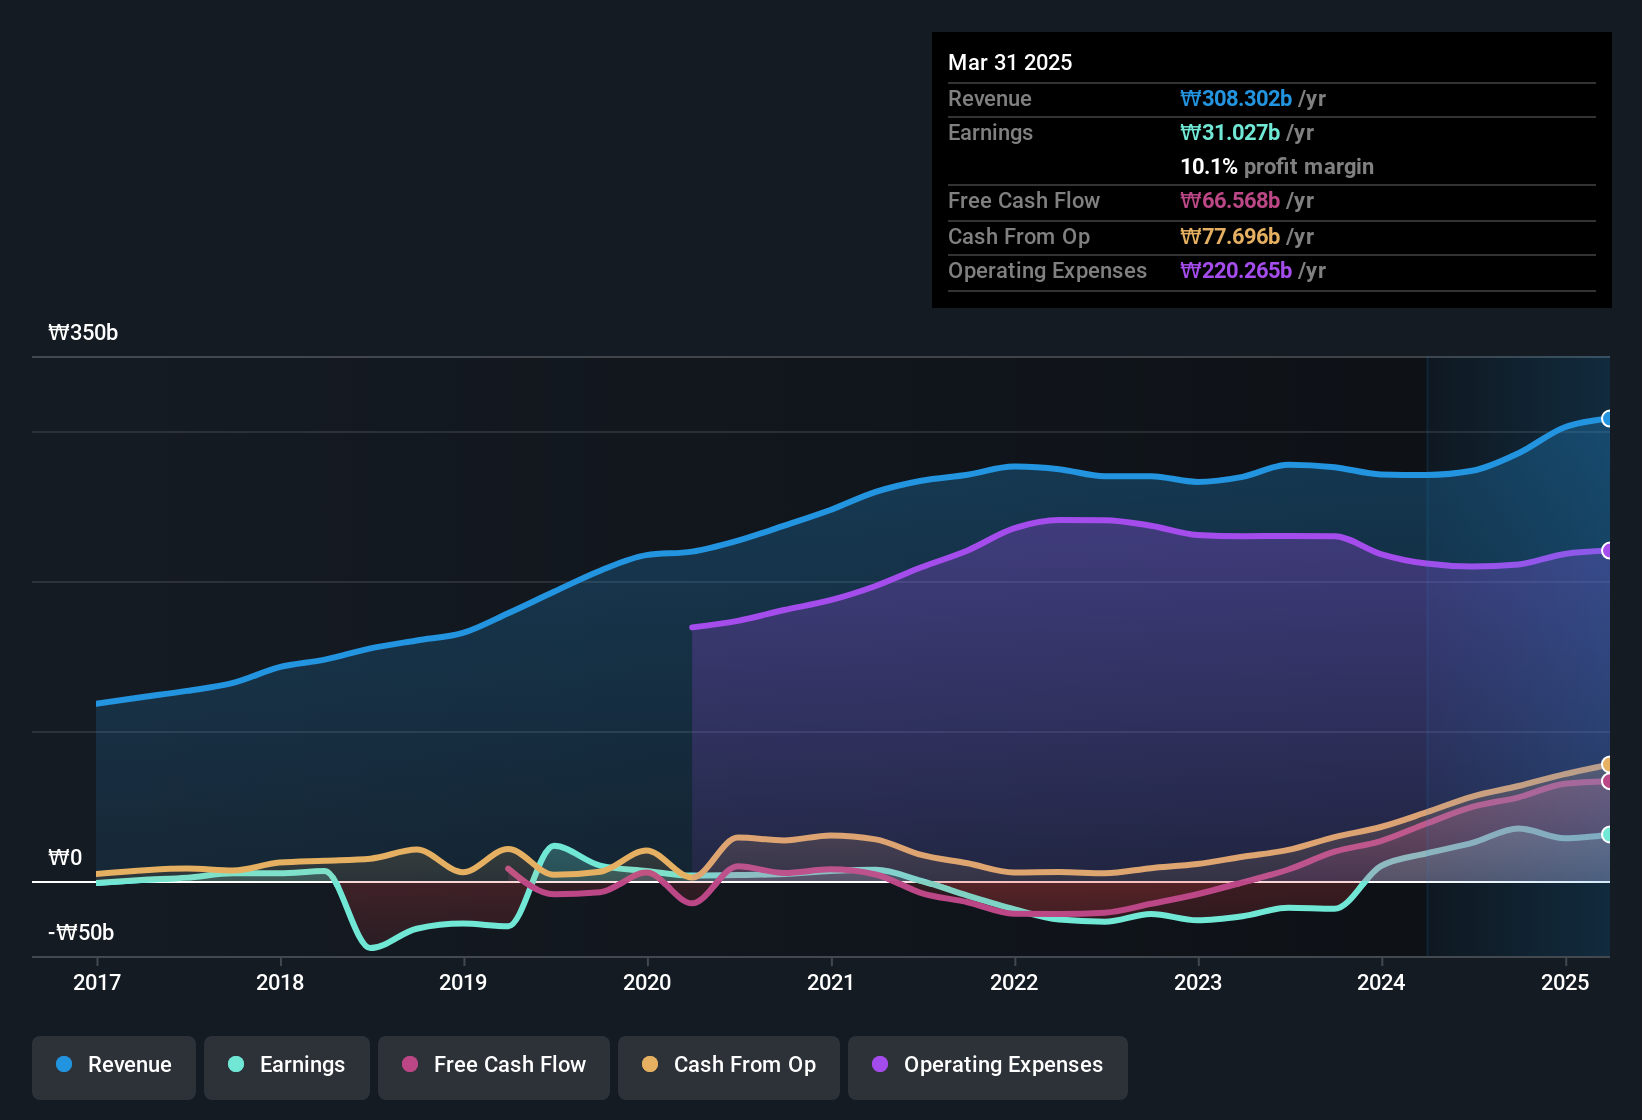
Task: Click the 2019 x-axis label
Action: tap(463, 983)
